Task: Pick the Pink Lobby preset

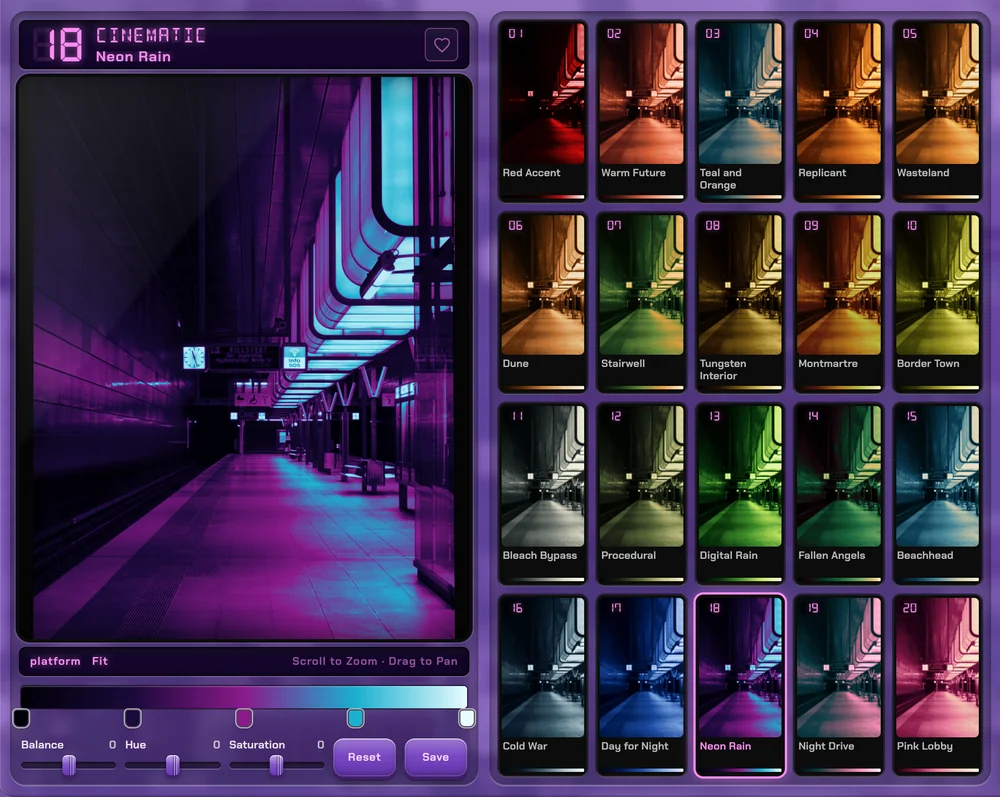Action: tap(937, 685)
